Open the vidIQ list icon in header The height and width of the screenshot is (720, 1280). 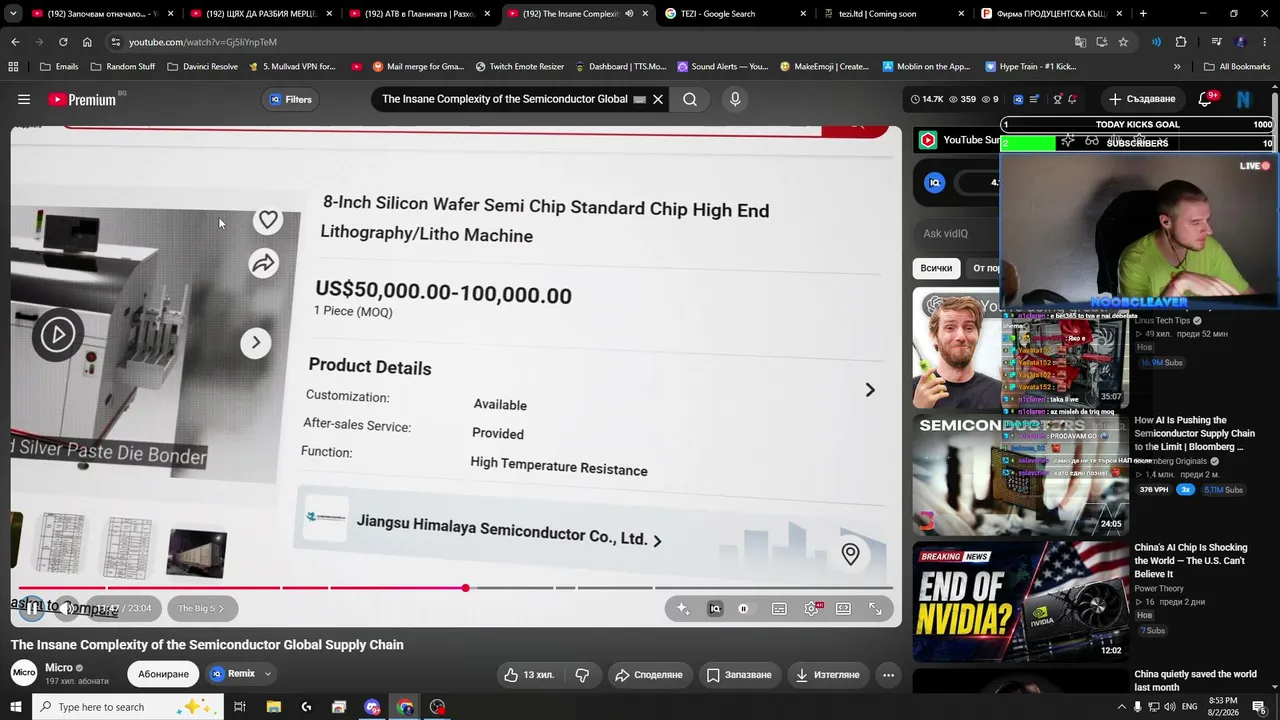1034,99
